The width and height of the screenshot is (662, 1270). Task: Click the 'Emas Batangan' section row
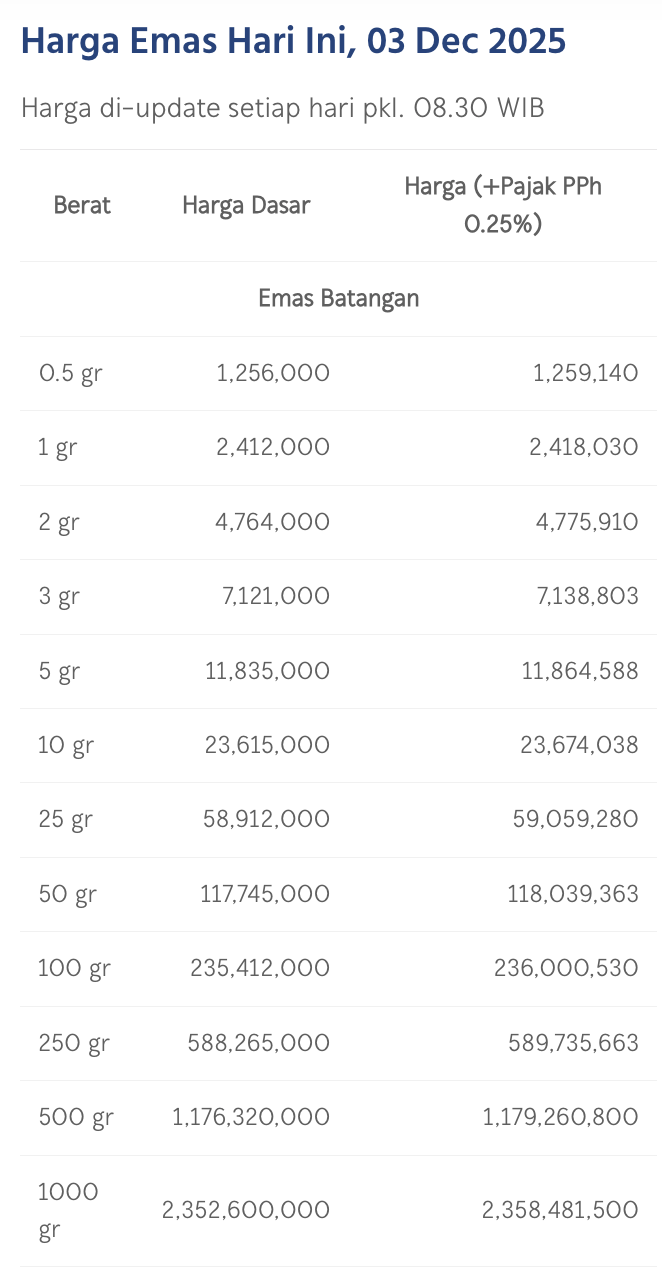coord(338,298)
